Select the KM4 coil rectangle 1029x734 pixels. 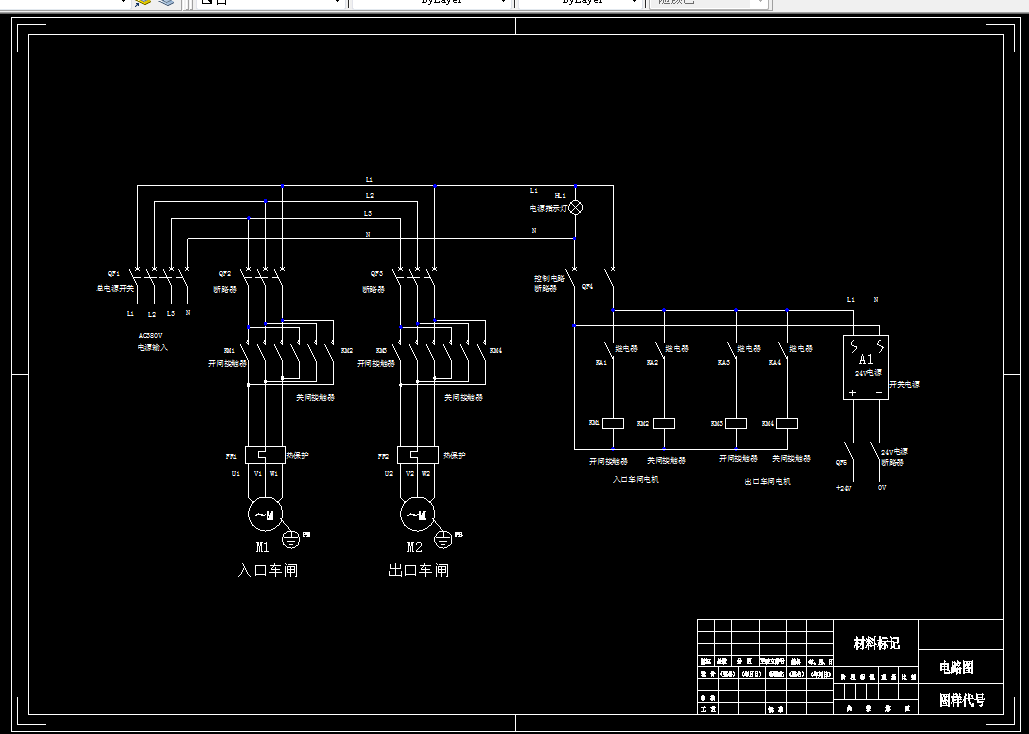pyautogui.click(x=787, y=423)
